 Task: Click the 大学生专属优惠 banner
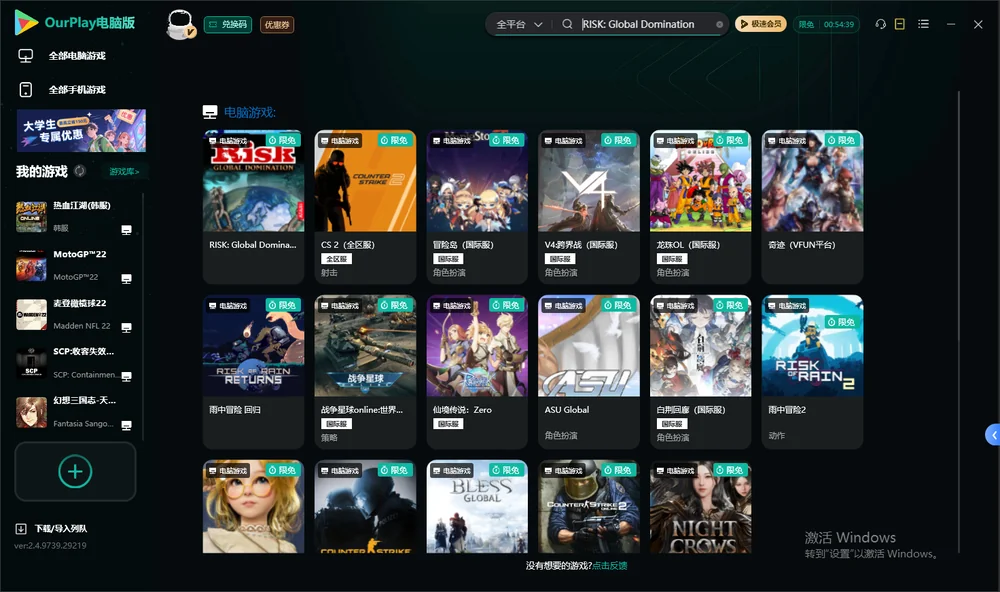click(81, 130)
